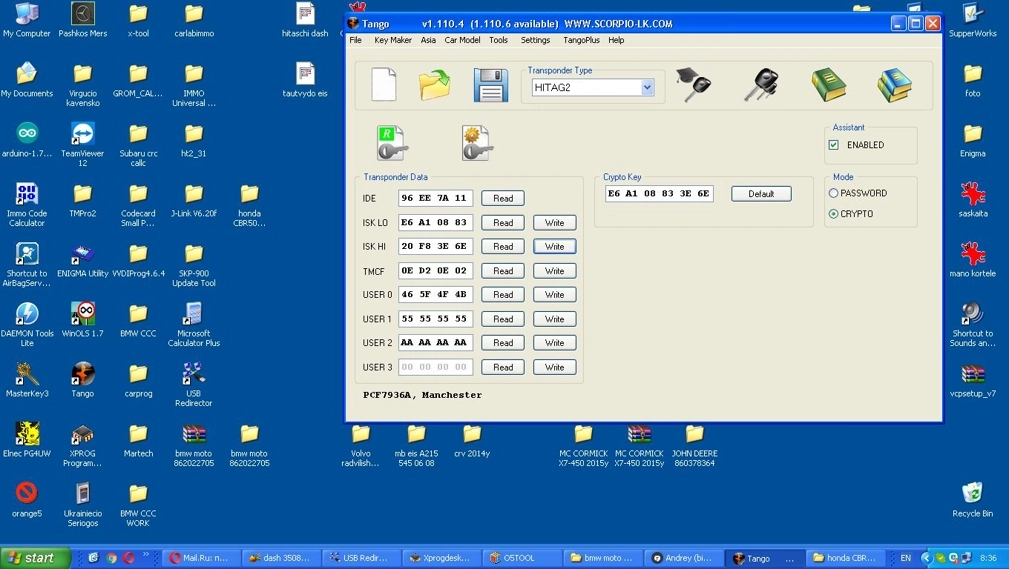Click the TMCF value field

[436, 271]
